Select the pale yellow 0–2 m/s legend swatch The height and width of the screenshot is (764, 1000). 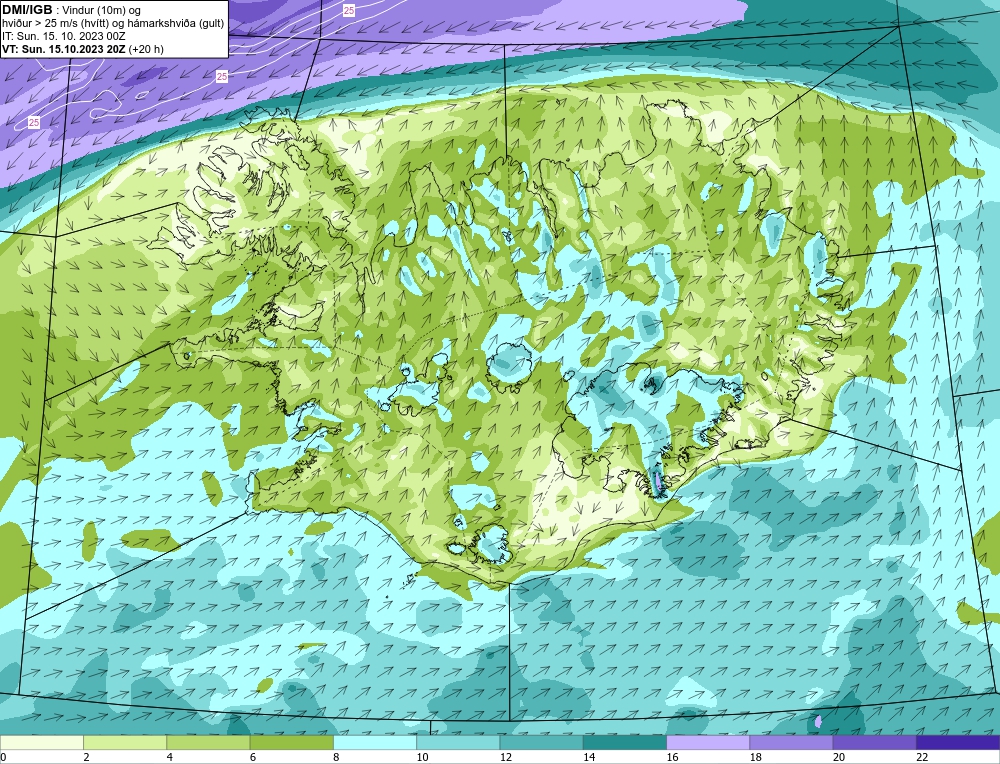[42, 742]
